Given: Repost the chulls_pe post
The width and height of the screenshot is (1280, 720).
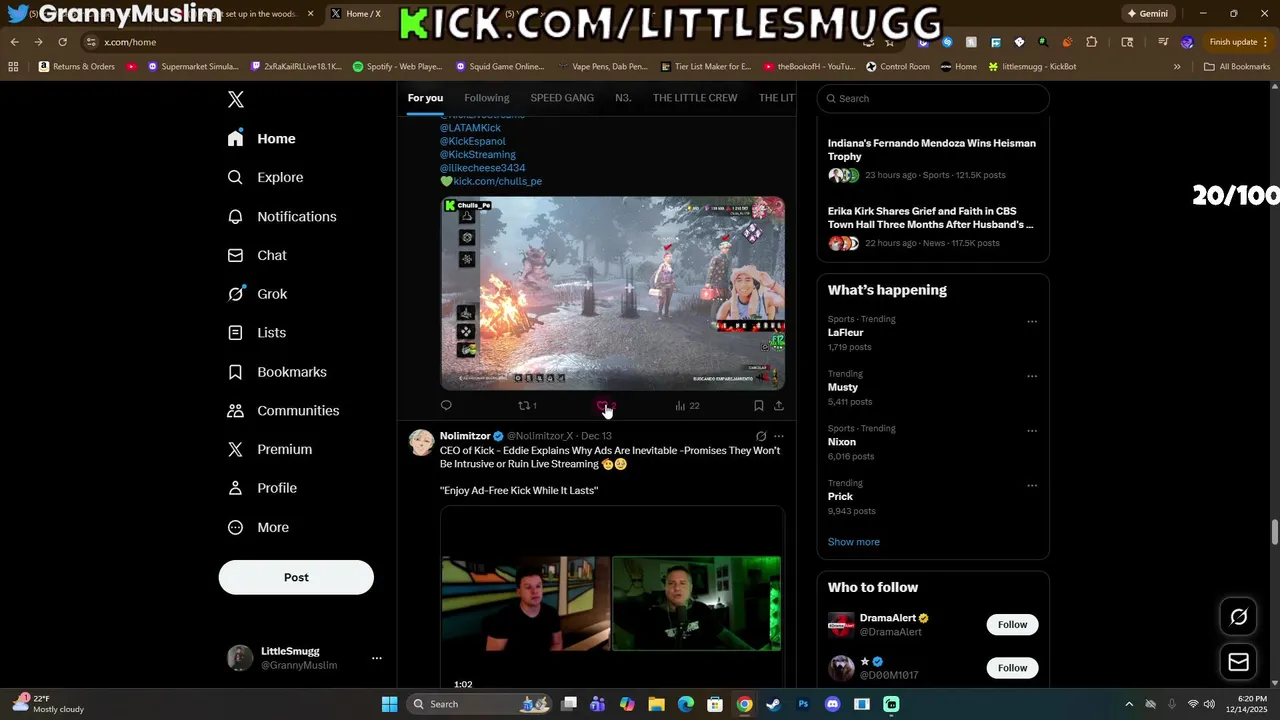Looking at the screenshot, I should (527, 405).
